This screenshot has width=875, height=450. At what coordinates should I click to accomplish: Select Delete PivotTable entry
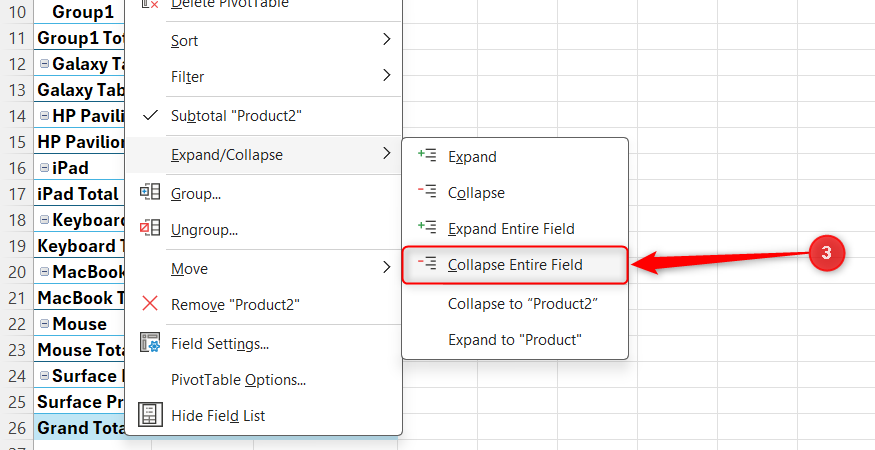pos(263,7)
